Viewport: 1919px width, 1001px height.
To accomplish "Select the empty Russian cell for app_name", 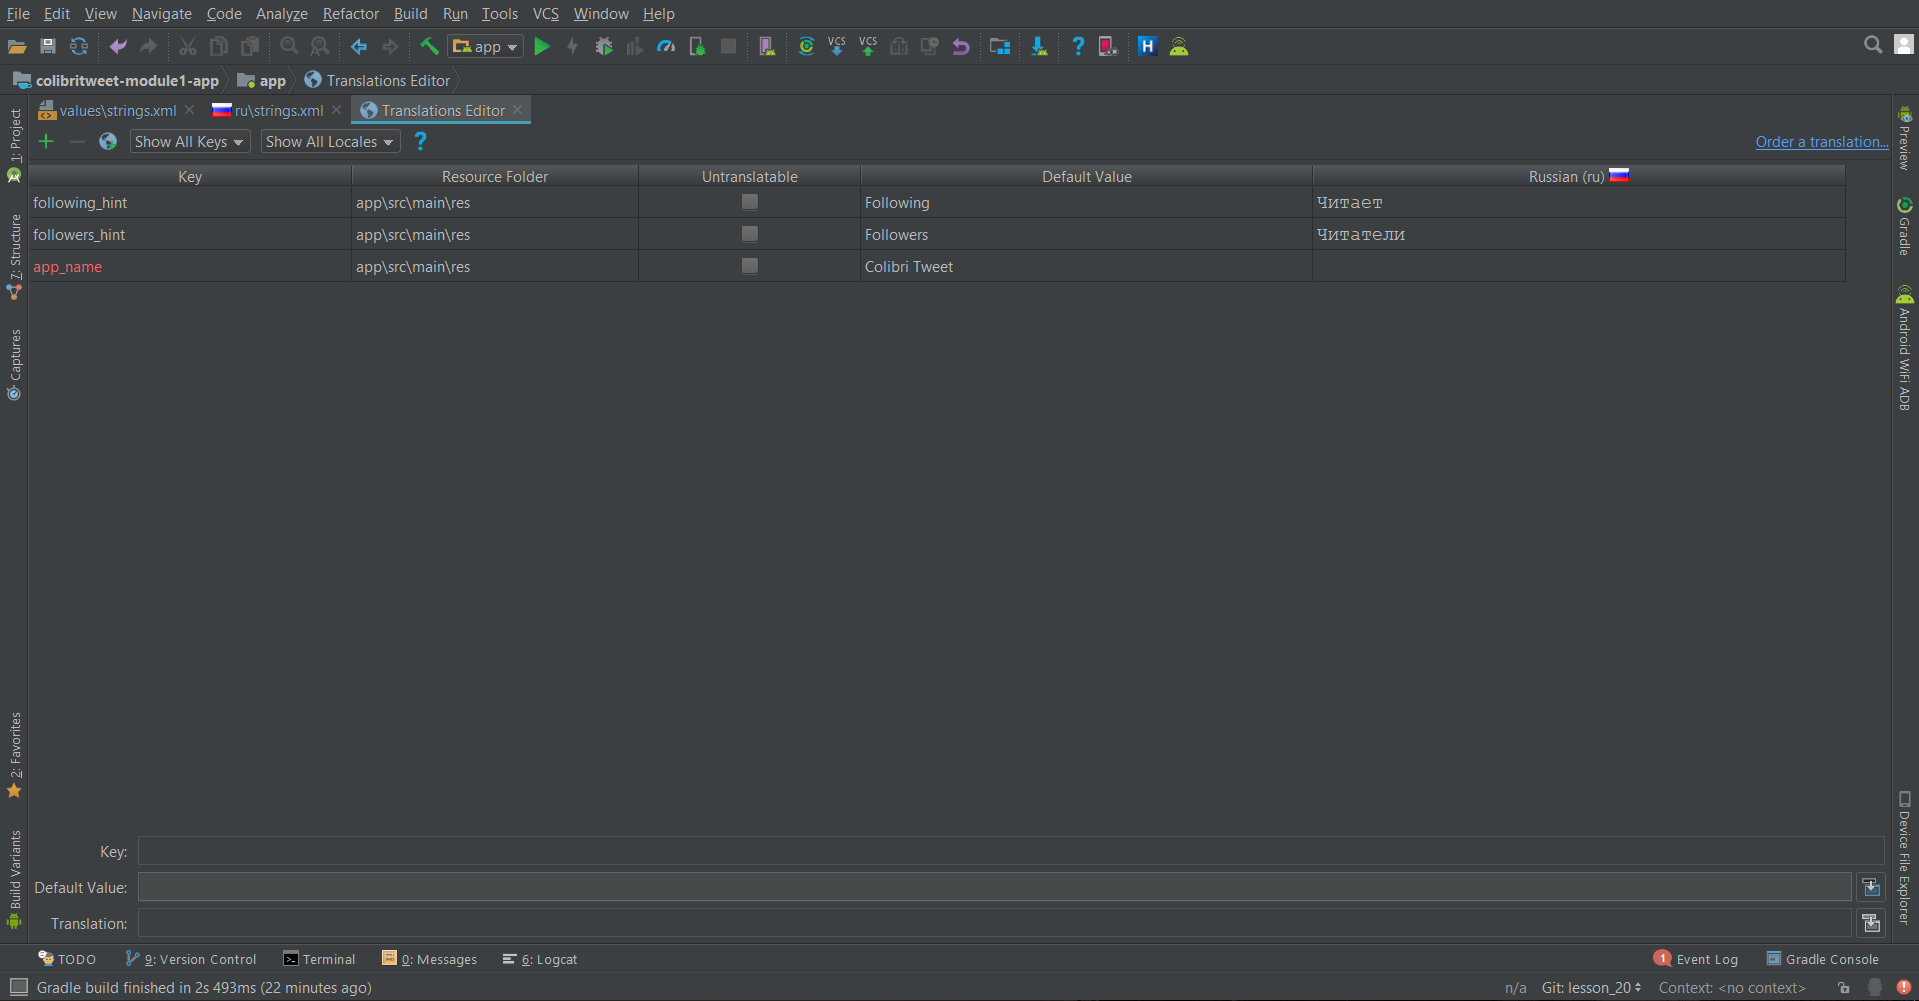I will coord(1578,267).
